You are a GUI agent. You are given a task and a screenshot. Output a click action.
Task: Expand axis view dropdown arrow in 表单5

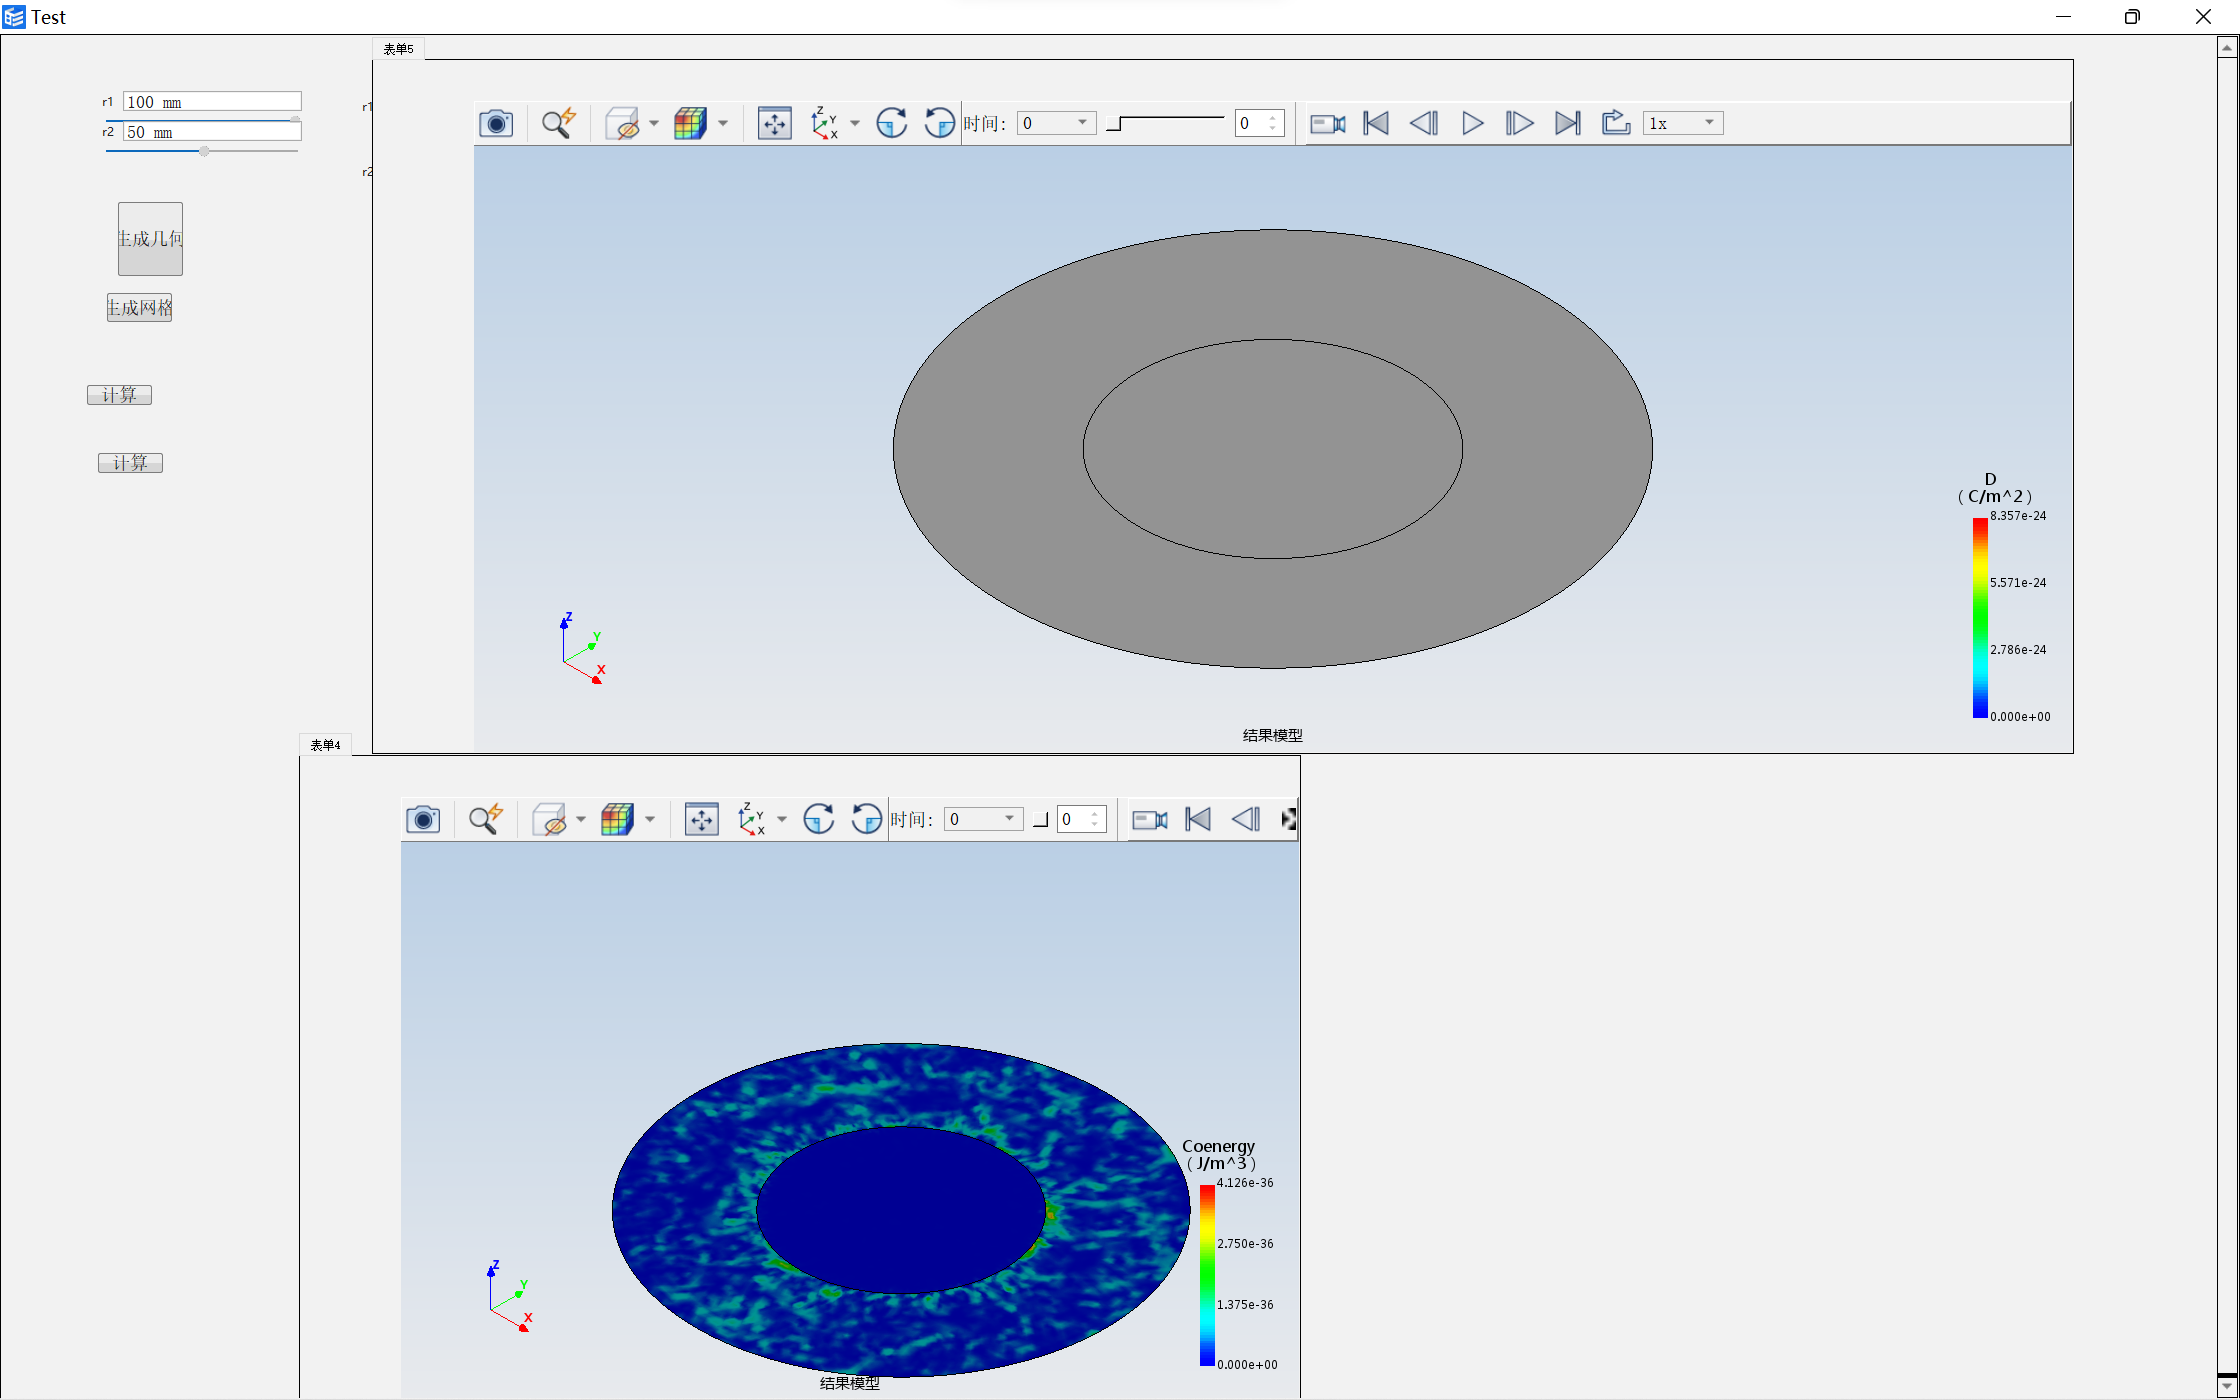855,123
